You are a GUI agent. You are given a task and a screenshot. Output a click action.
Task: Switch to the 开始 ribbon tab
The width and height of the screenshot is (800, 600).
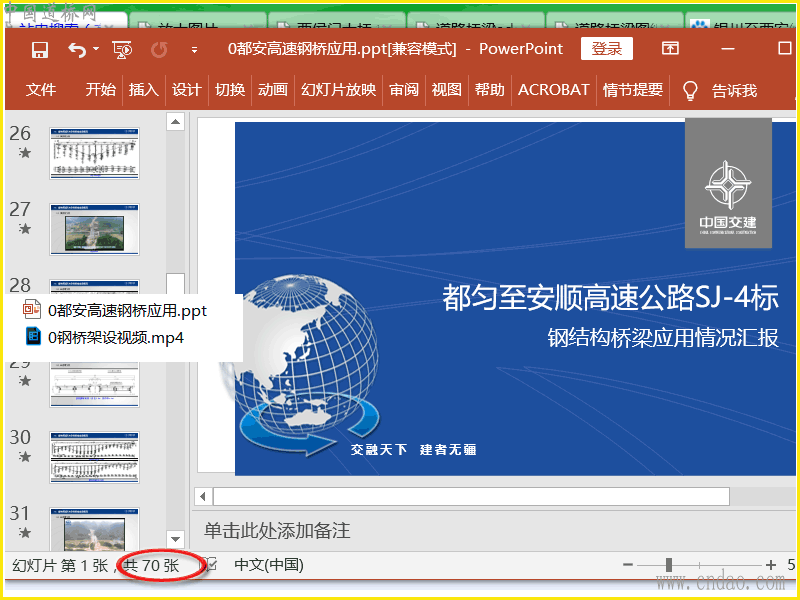click(101, 90)
